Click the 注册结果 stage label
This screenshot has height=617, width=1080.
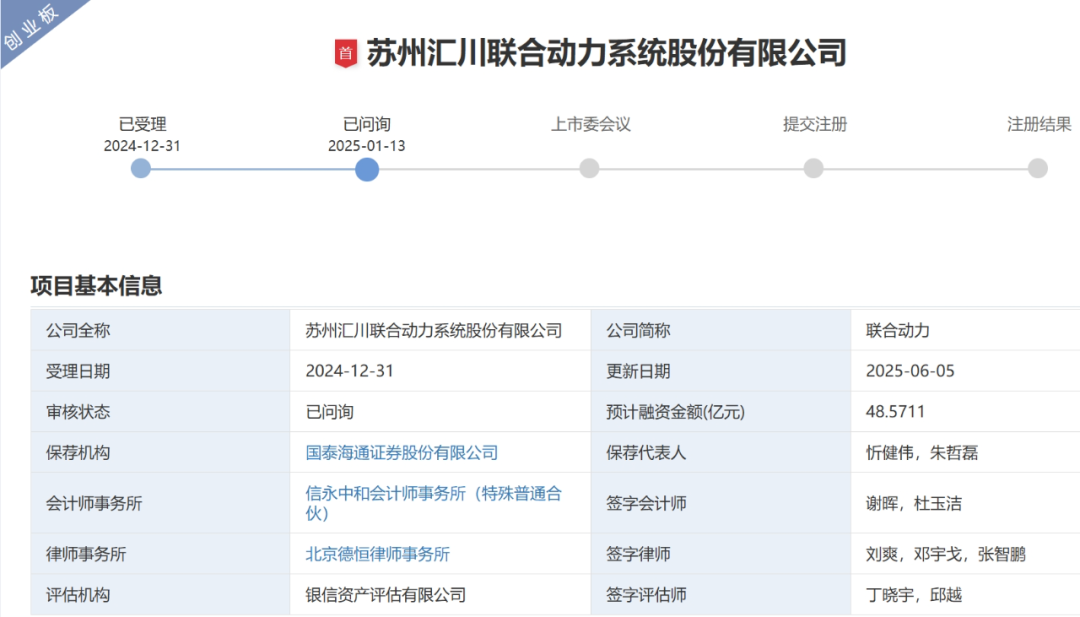click(x=1039, y=125)
